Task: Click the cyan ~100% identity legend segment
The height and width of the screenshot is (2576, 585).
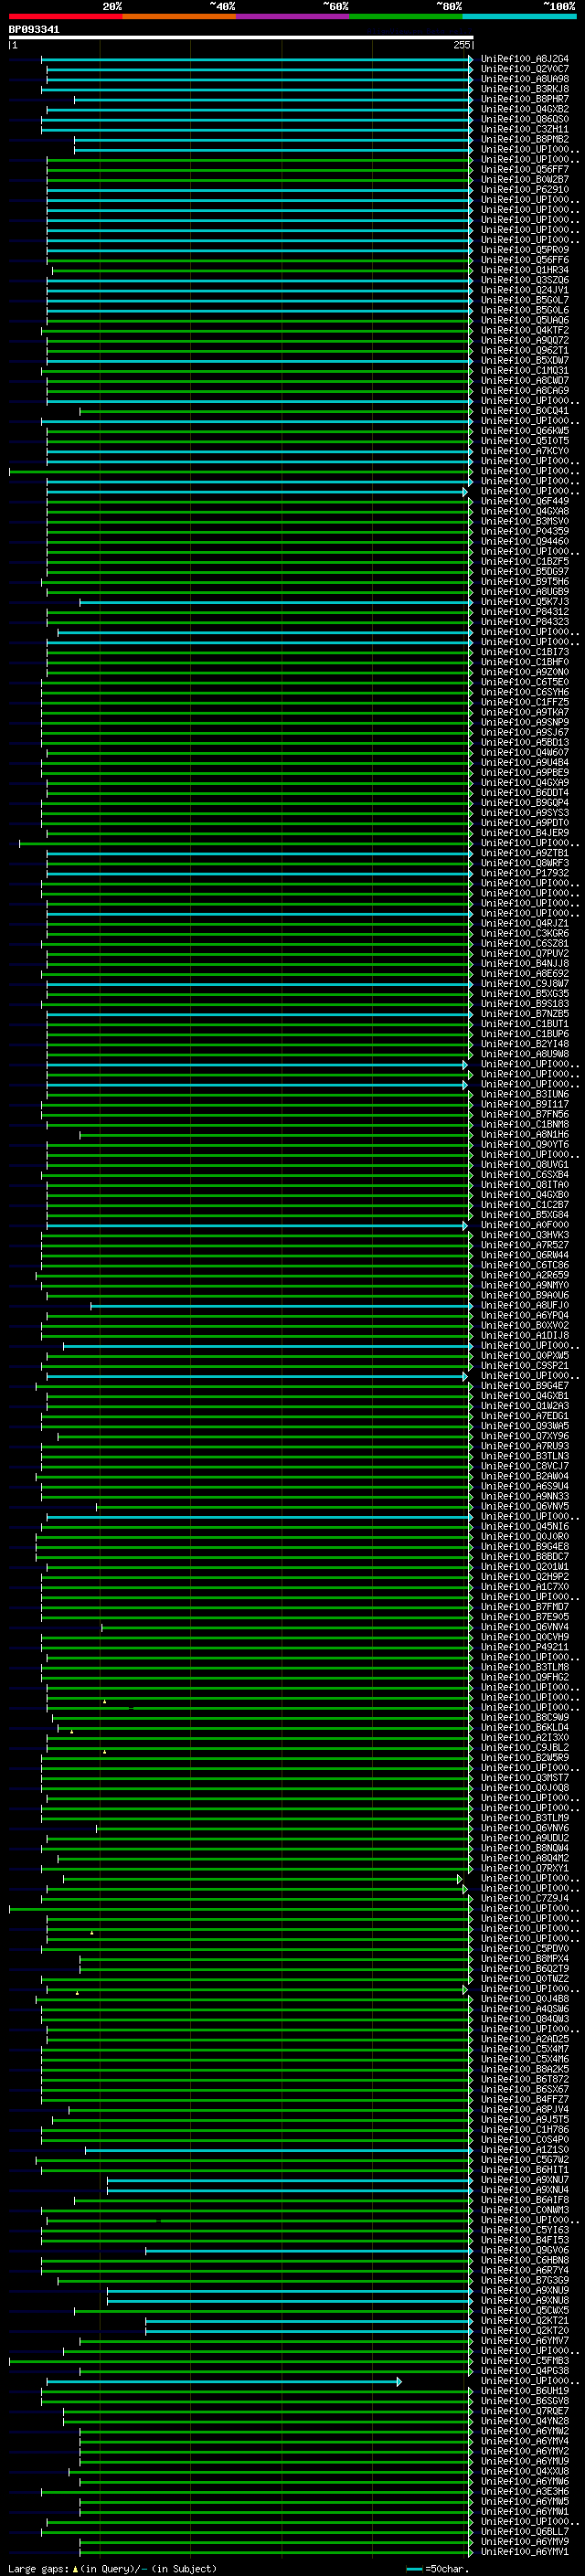Action: tap(520, 16)
